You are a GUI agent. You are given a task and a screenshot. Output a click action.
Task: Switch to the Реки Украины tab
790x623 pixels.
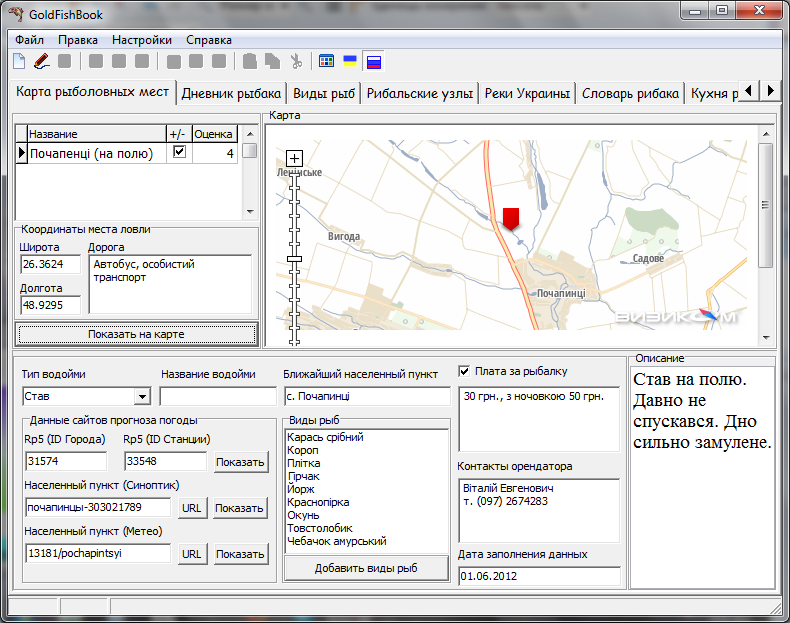coord(527,94)
